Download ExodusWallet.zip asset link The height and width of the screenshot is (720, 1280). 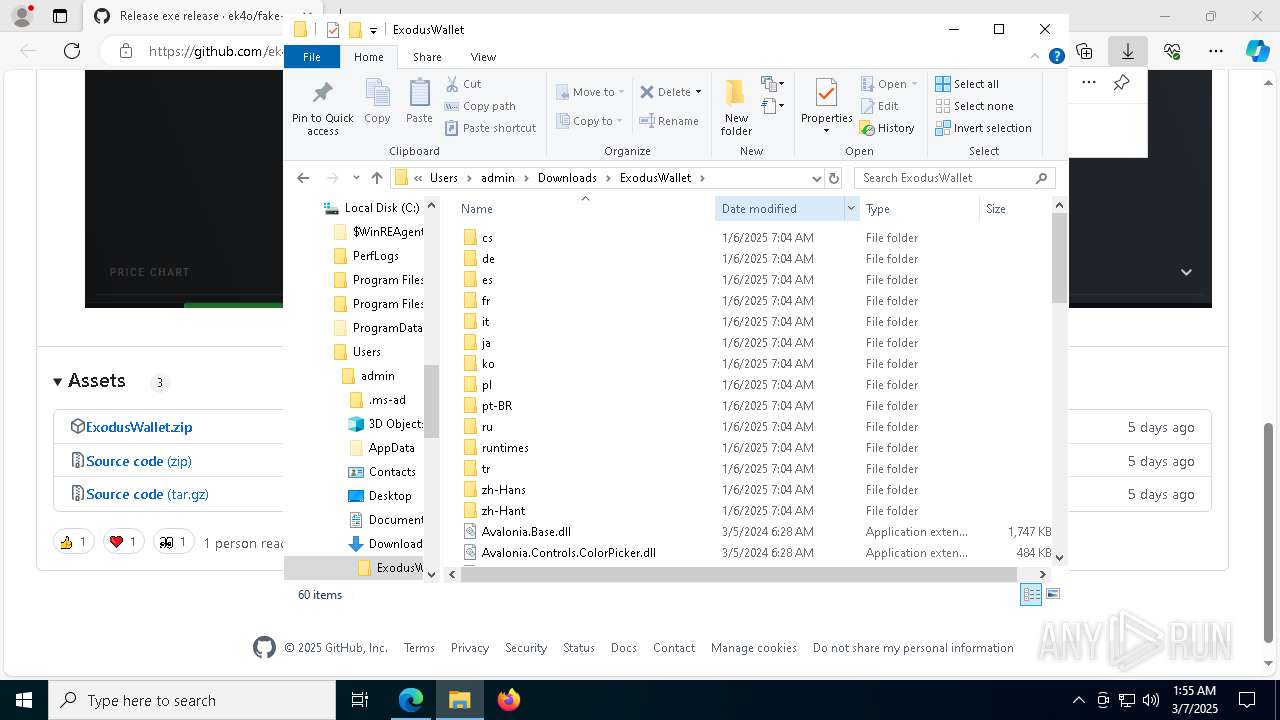click(x=139, y=427)
